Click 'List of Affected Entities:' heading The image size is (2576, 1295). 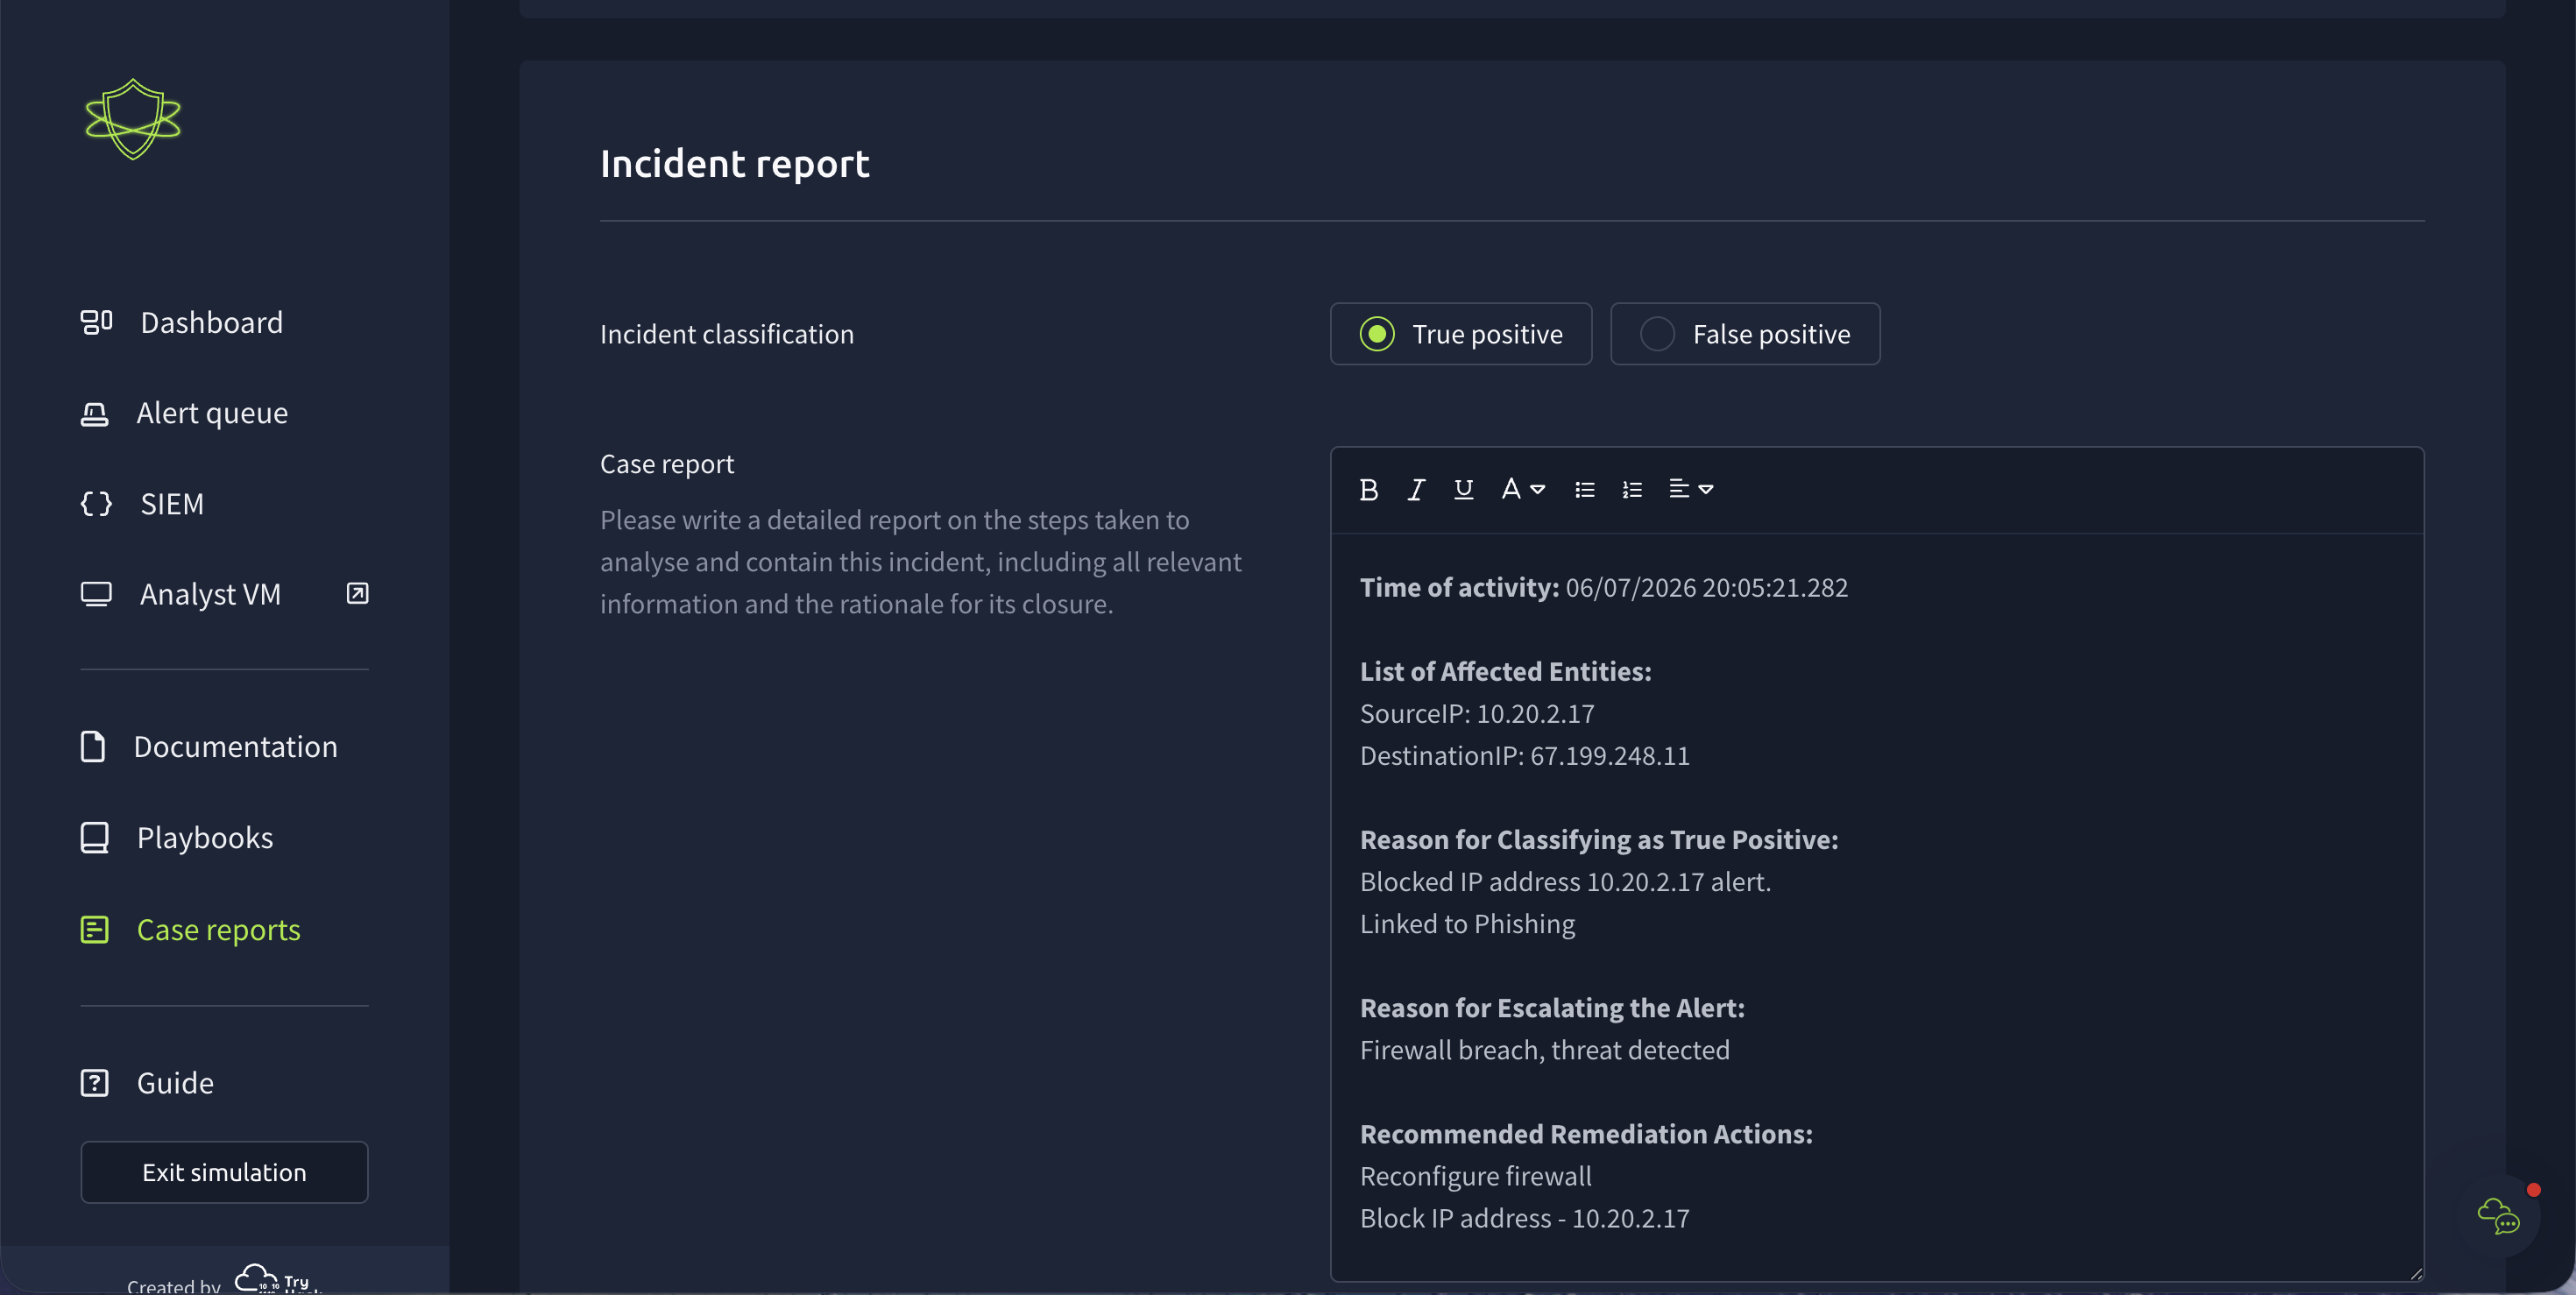[x=1506, y=671]
